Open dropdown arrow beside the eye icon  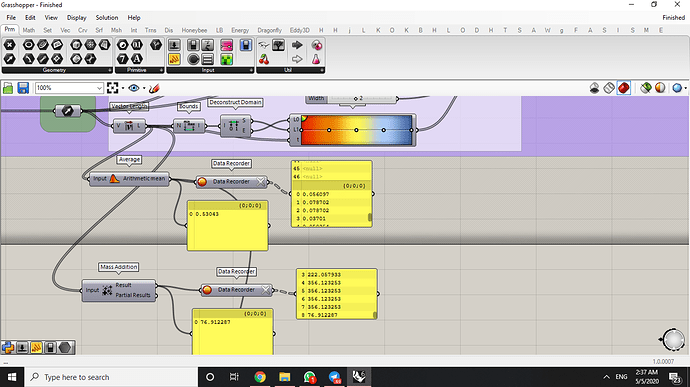[144, 88]
